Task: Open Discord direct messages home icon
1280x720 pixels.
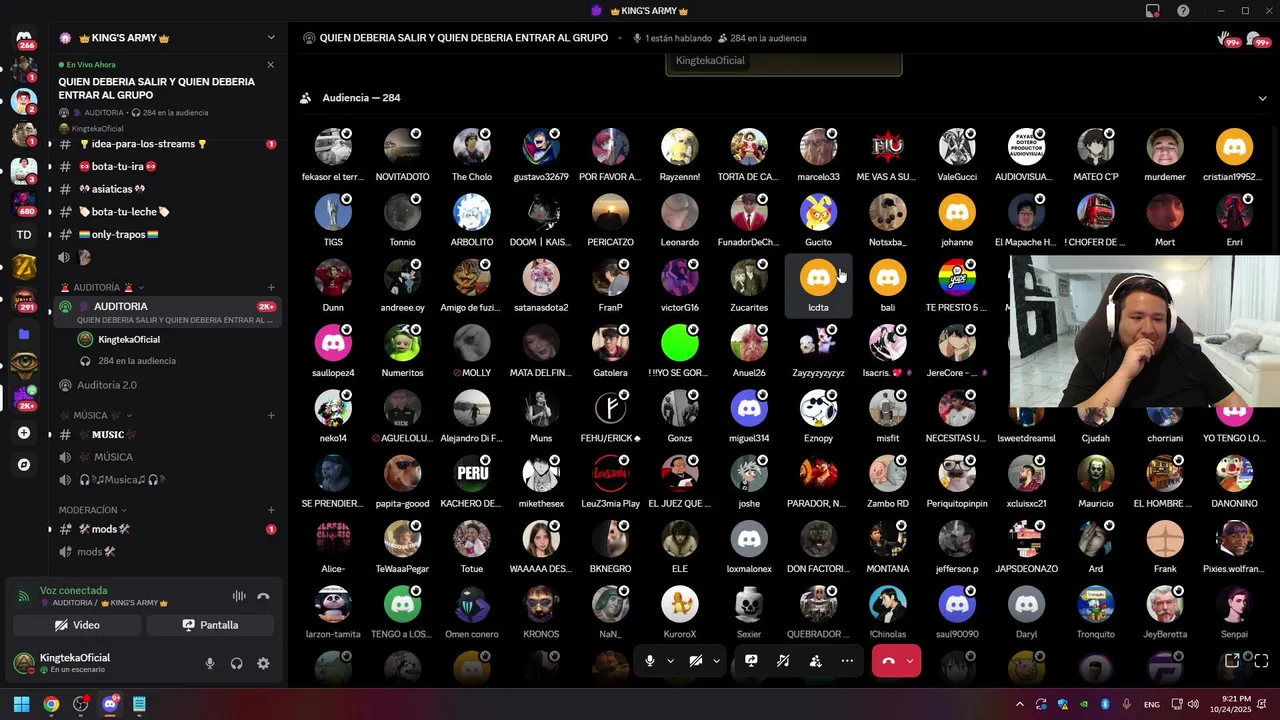Action: pos(24,37)
